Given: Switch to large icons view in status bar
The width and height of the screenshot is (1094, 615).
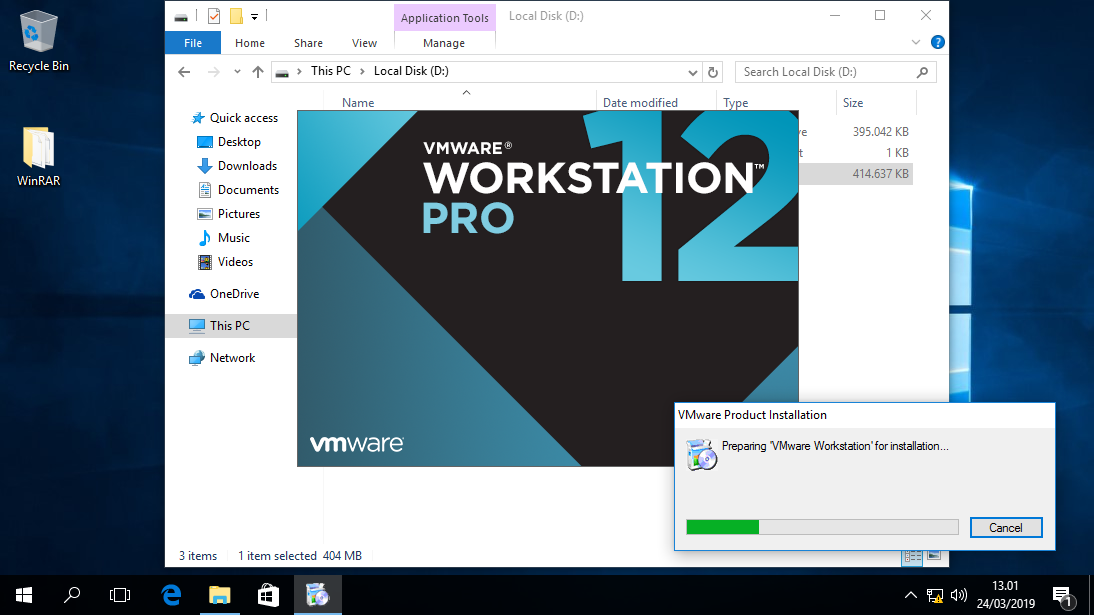Looking at the screenshot, I should pos(934,556).
